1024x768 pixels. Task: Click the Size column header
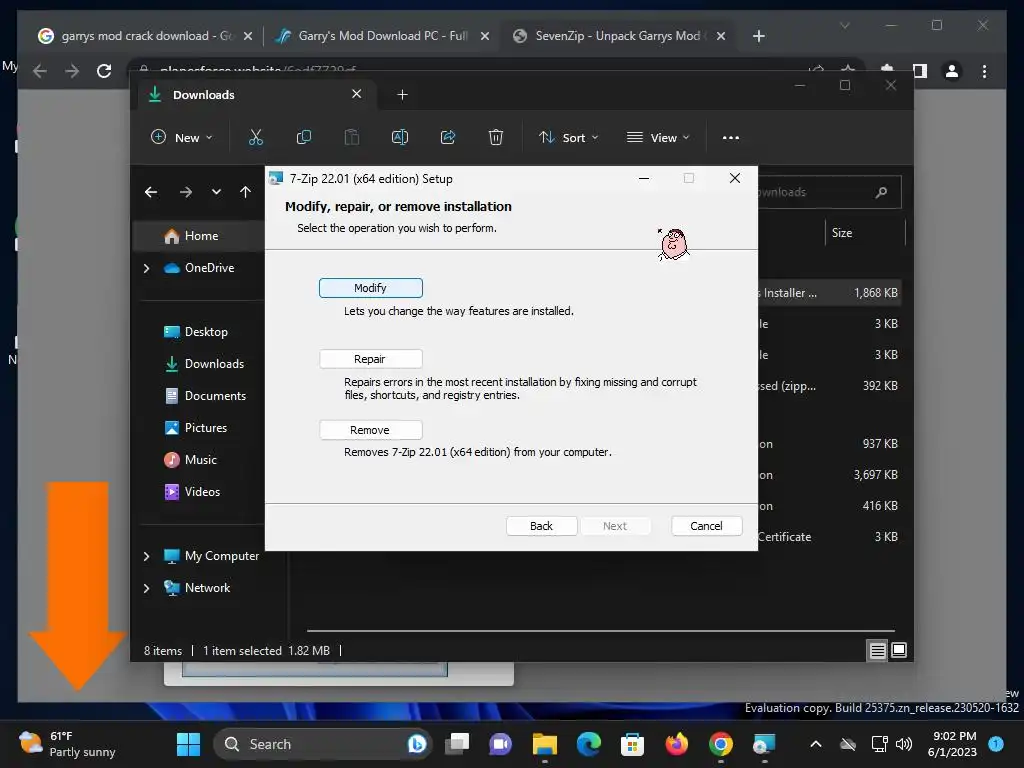[865, 233]
